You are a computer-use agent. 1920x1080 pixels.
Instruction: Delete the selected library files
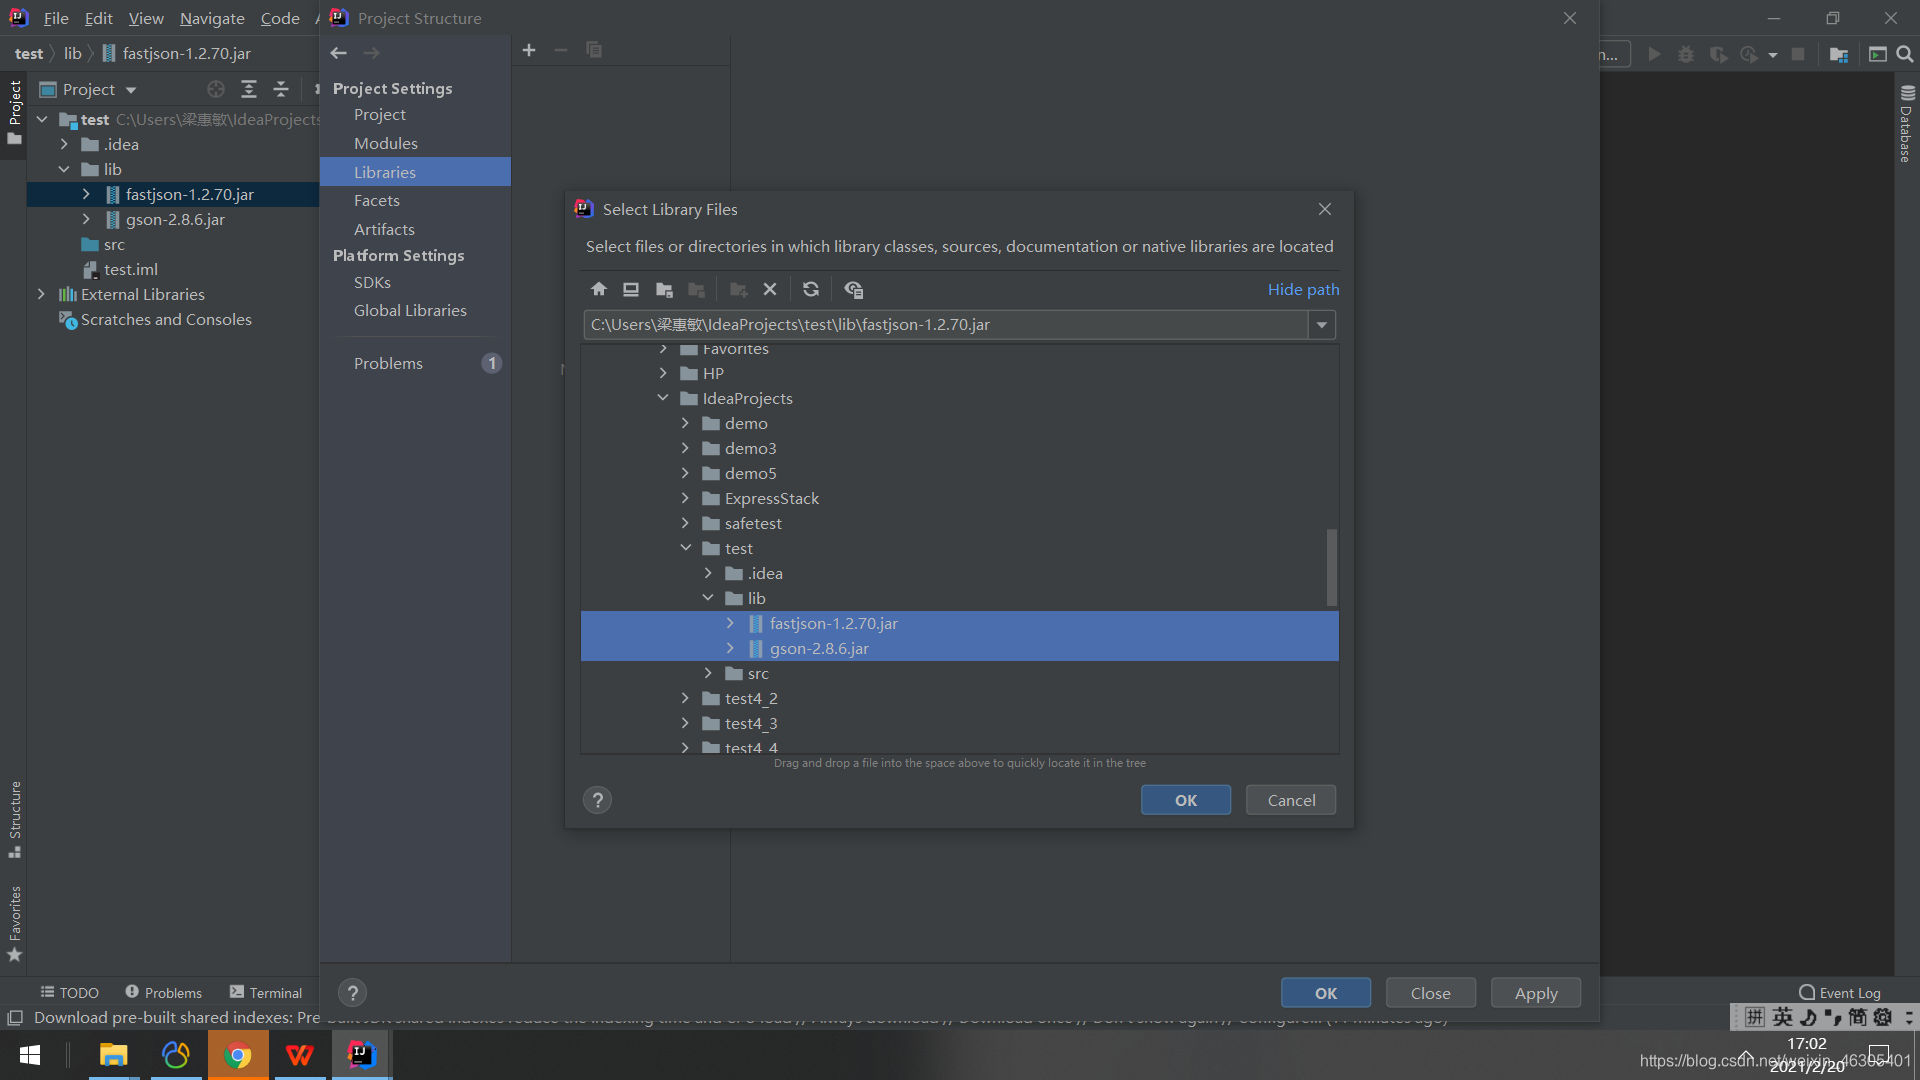770,289
